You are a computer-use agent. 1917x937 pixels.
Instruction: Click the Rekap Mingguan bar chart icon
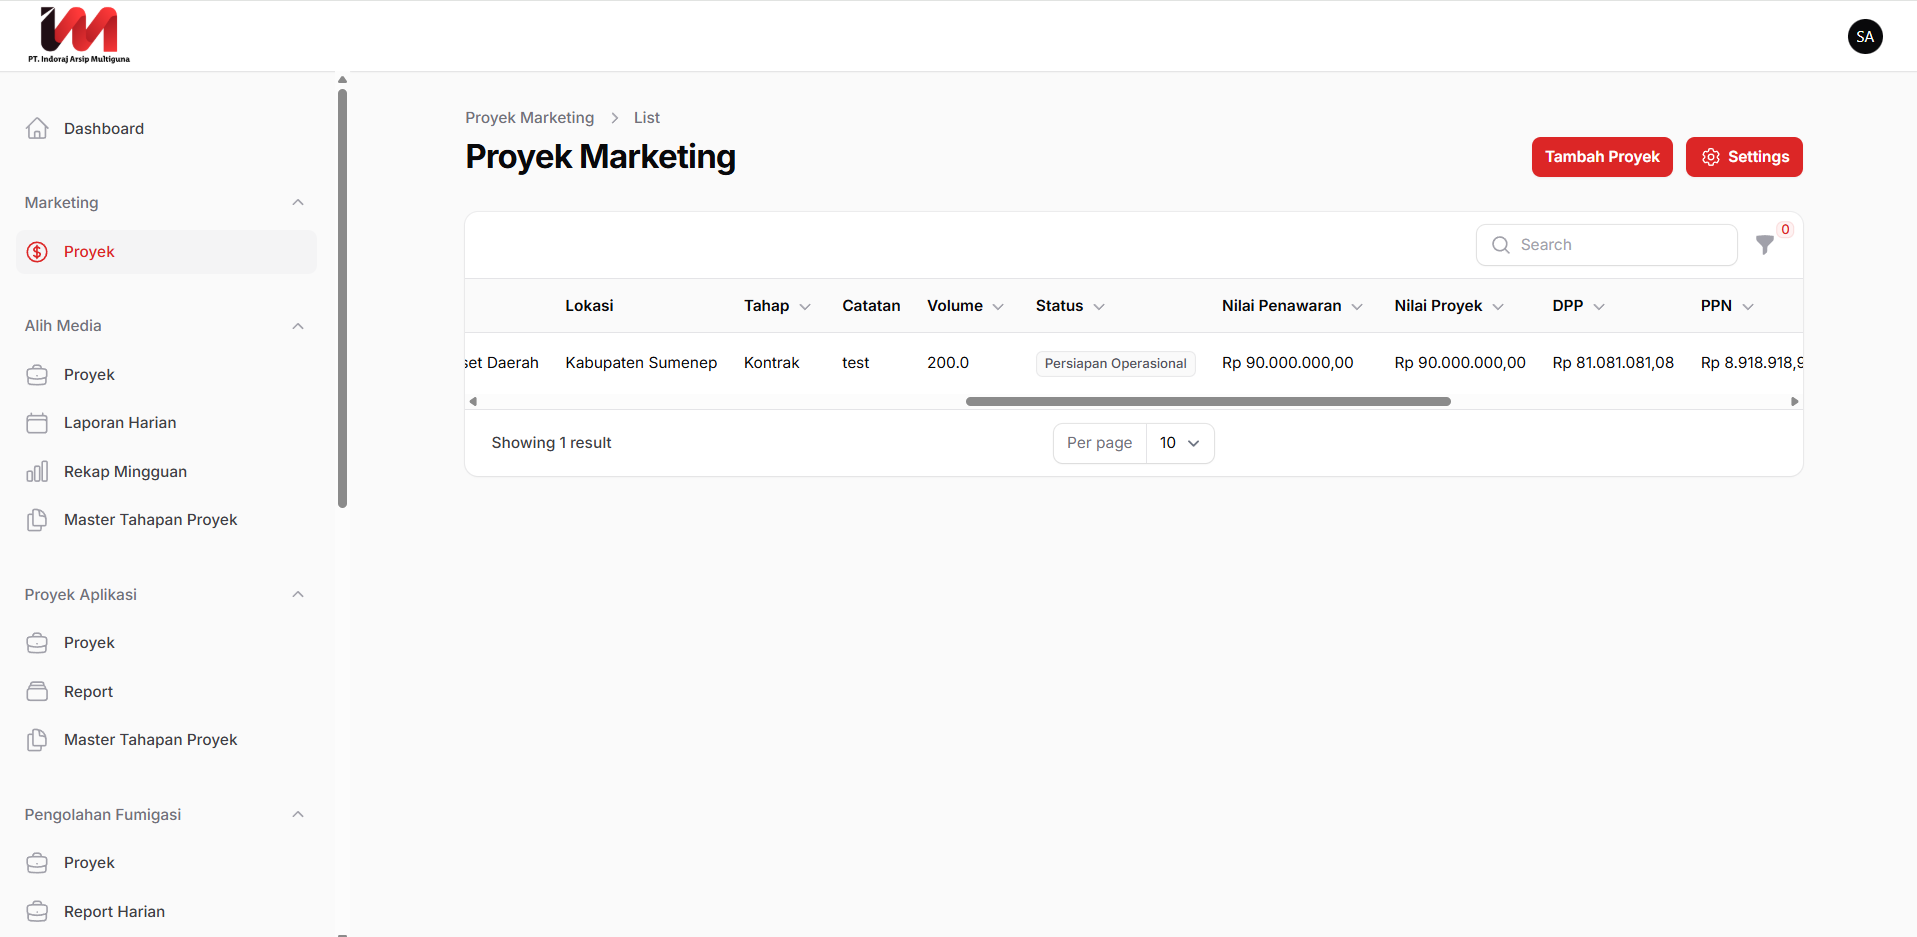pos(37,472)
